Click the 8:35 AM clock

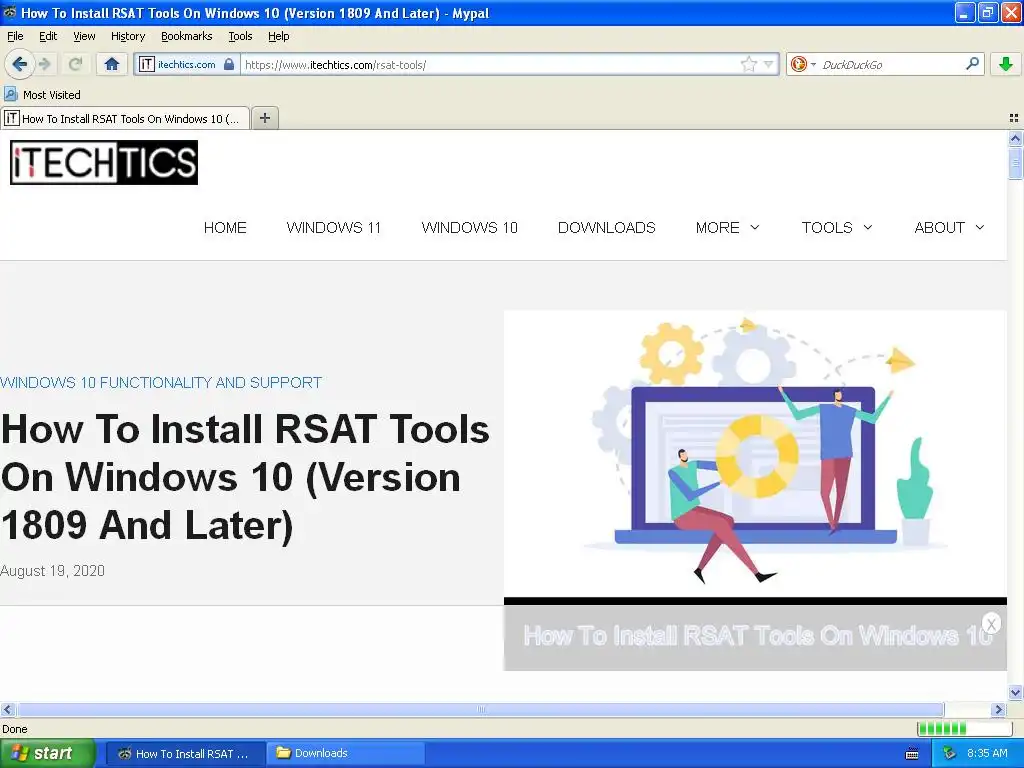click(987, 753)
